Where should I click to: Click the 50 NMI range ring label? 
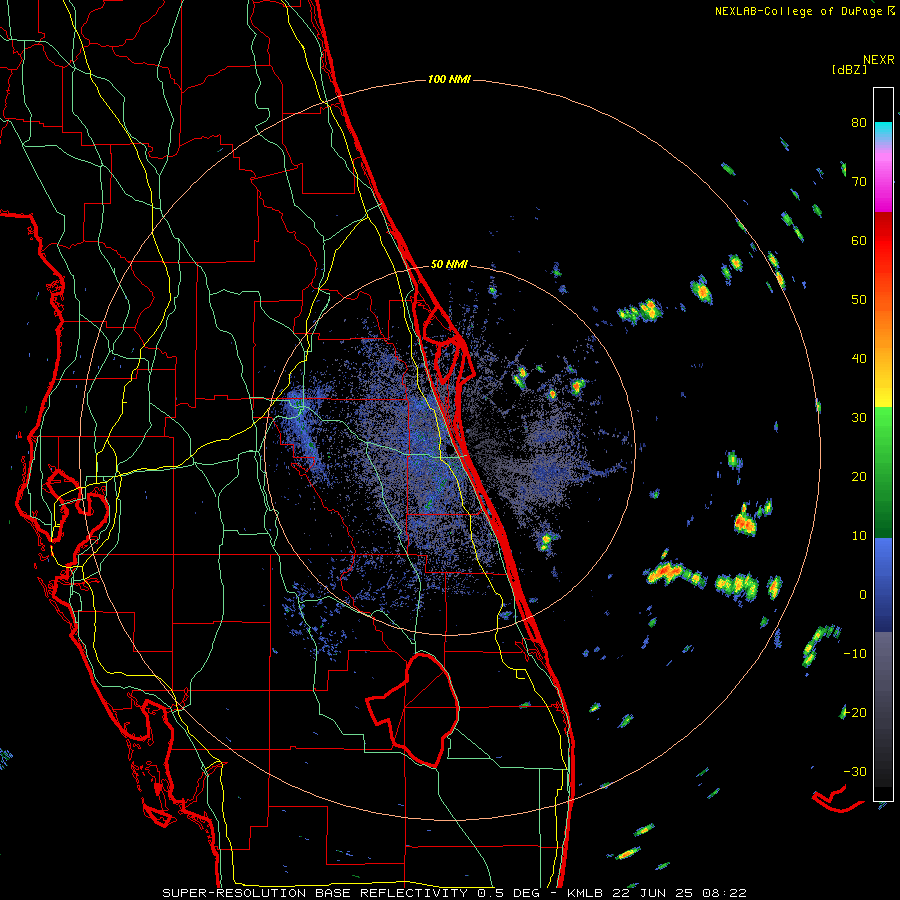[x=449, y=265]
